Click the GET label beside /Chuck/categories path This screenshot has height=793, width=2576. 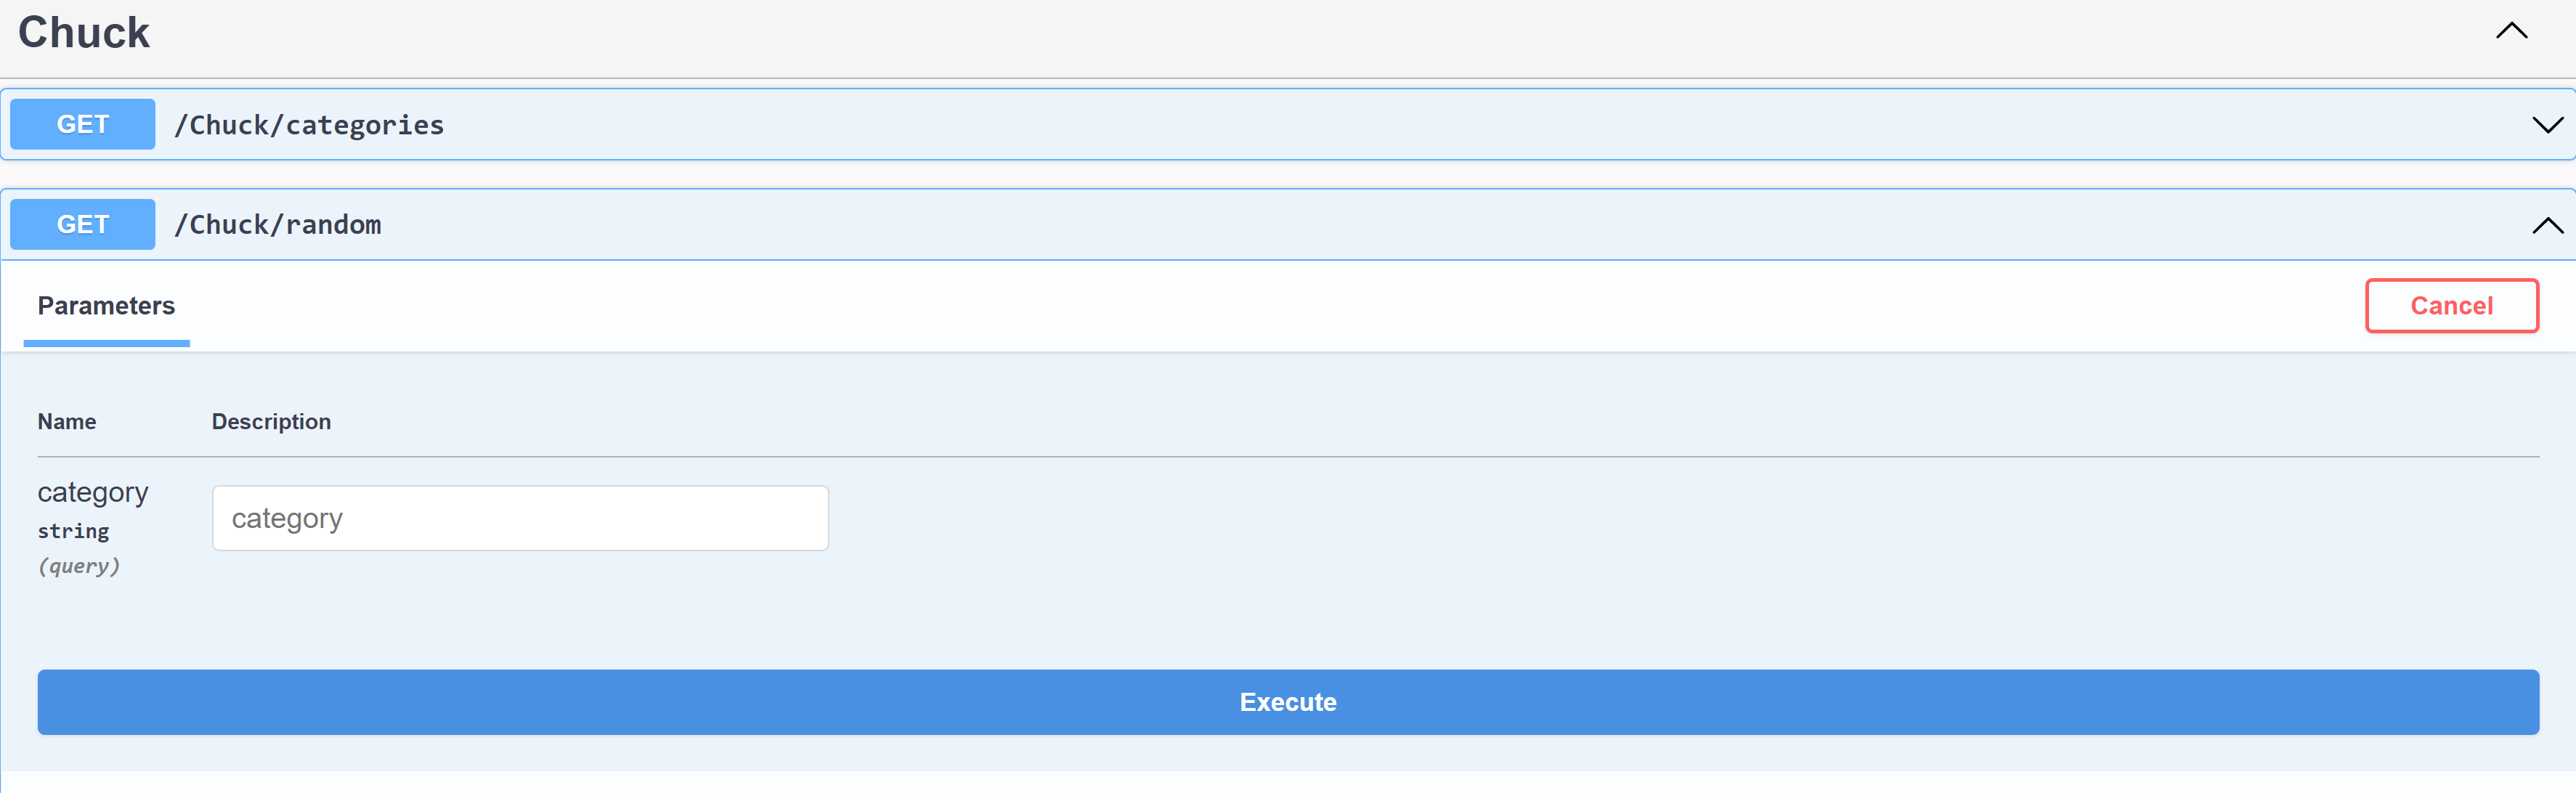tap(82, 123)
